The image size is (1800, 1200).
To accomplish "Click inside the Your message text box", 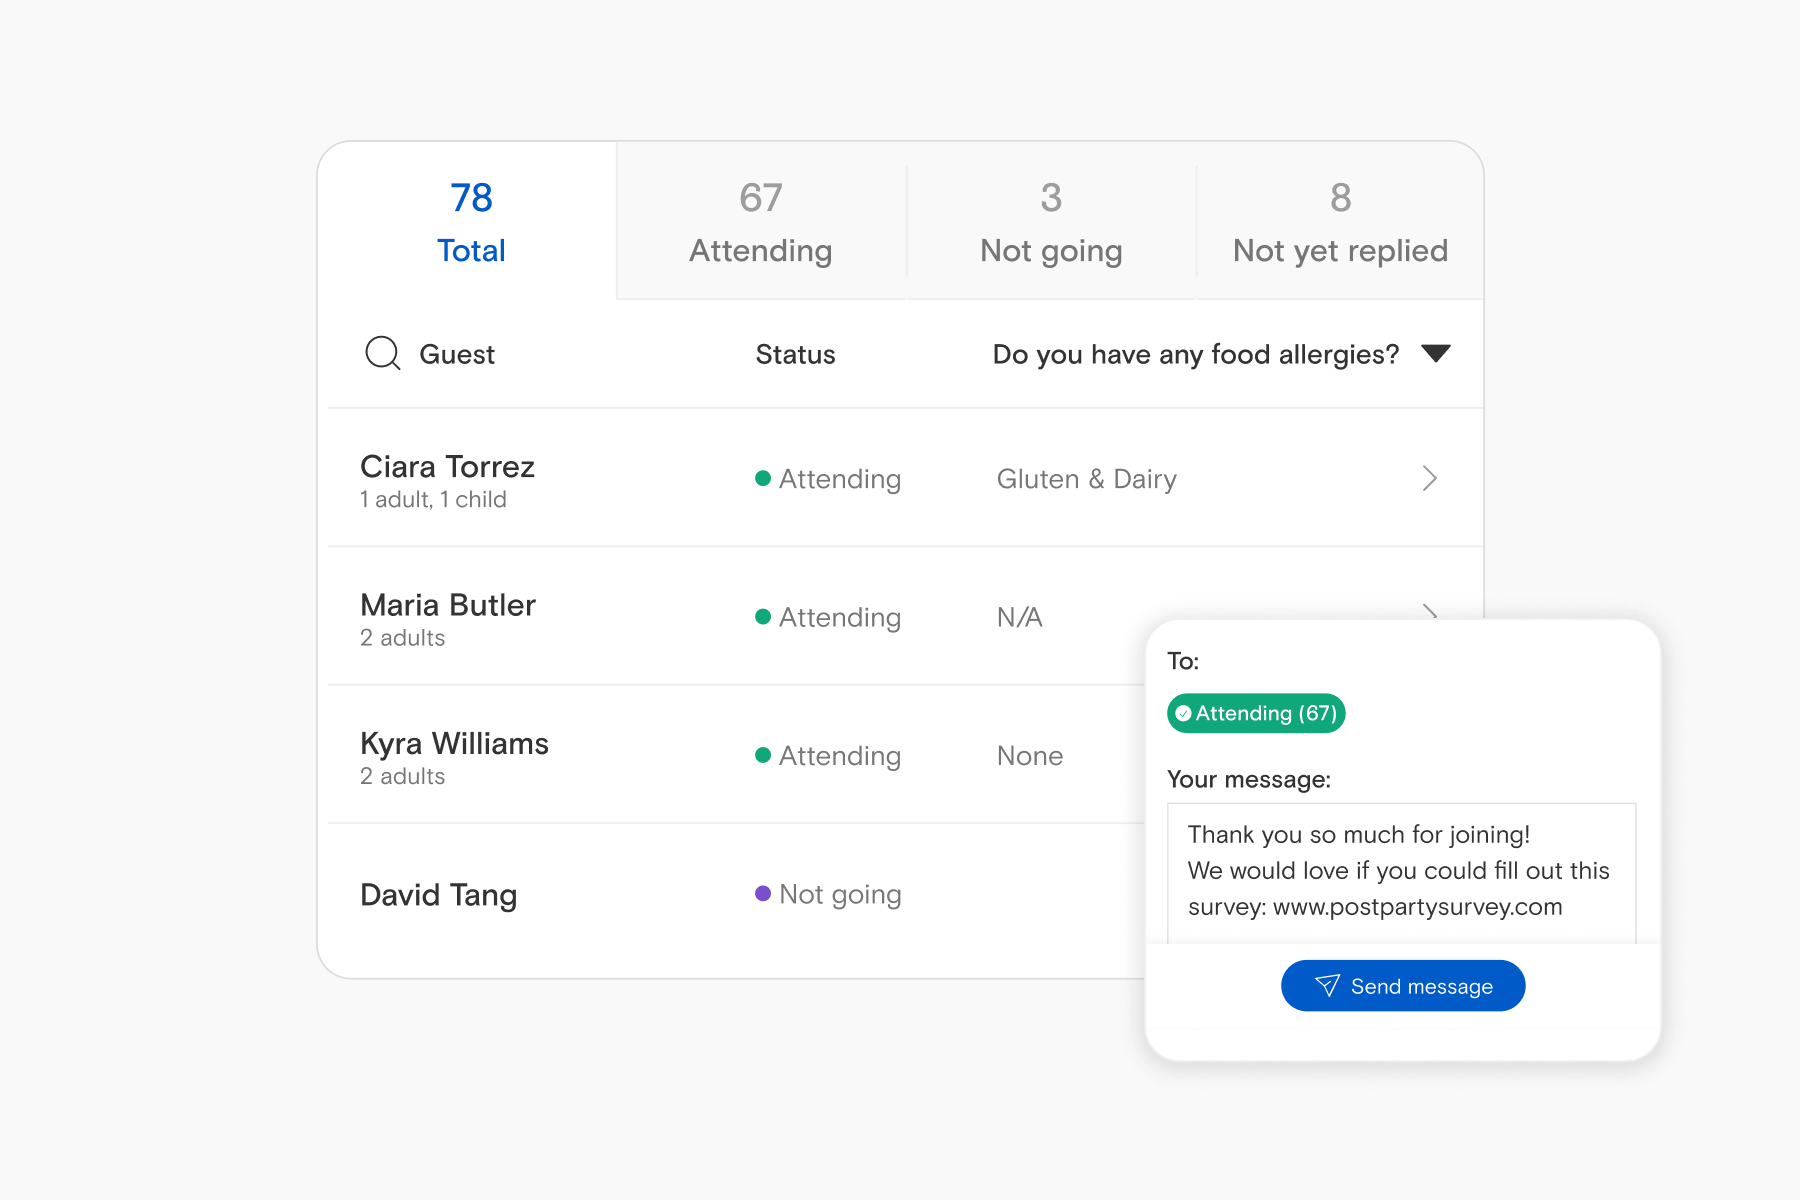I will pyautogui.click(x=1400, y=871).
